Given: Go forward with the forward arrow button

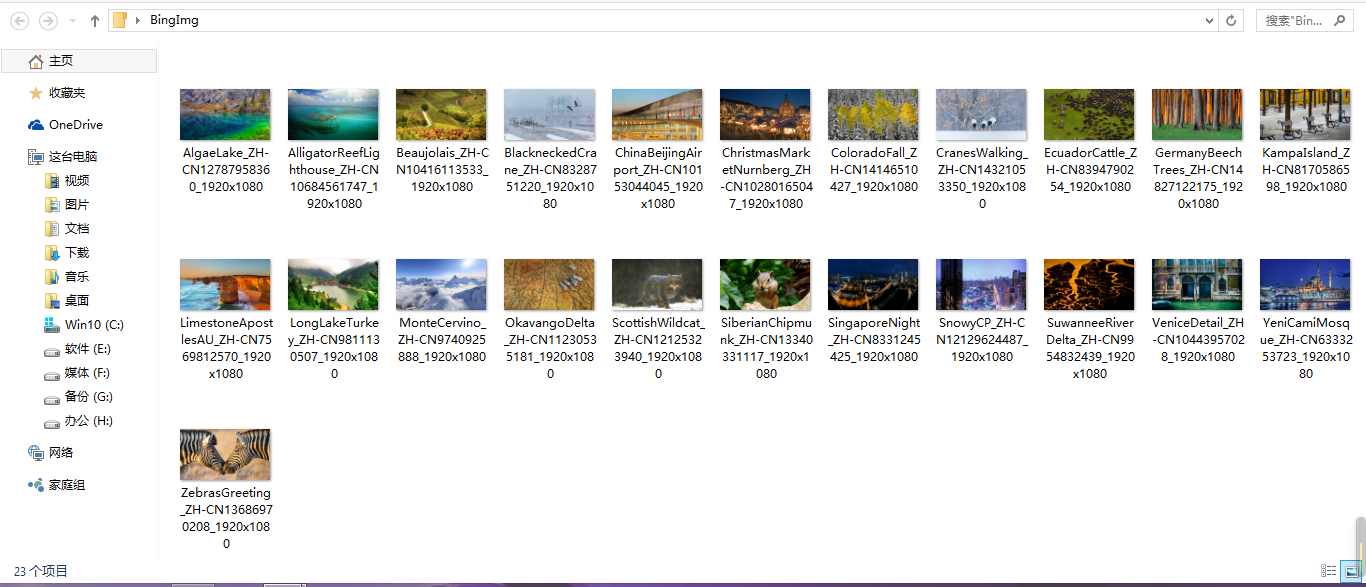Looking at the screenshot, I should click(x=47, y=20).
